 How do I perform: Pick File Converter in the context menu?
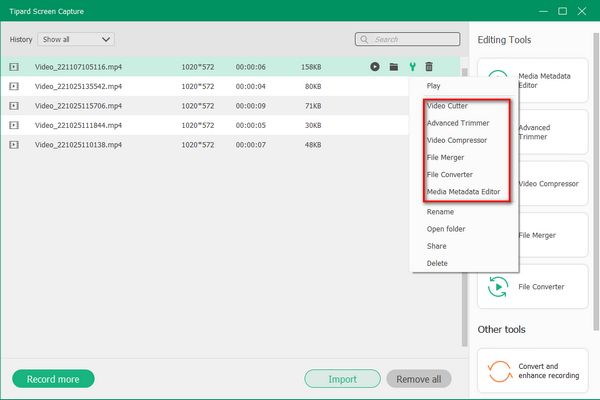point(450,175)
